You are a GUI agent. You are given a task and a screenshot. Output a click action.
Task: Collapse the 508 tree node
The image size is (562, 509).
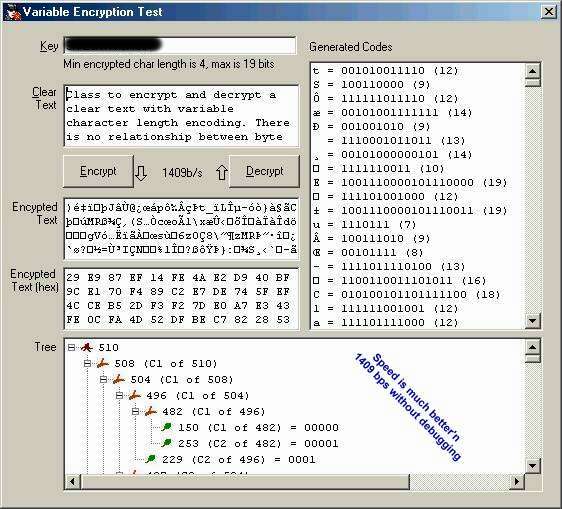[87, 363]
